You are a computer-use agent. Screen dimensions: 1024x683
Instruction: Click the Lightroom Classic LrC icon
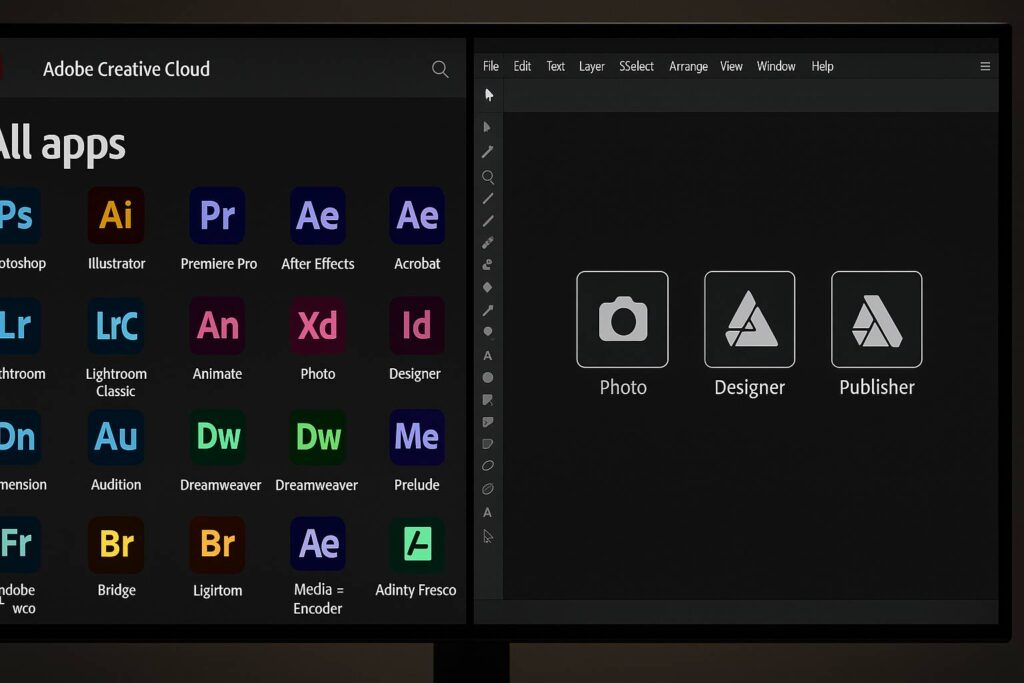coord(116,326)
